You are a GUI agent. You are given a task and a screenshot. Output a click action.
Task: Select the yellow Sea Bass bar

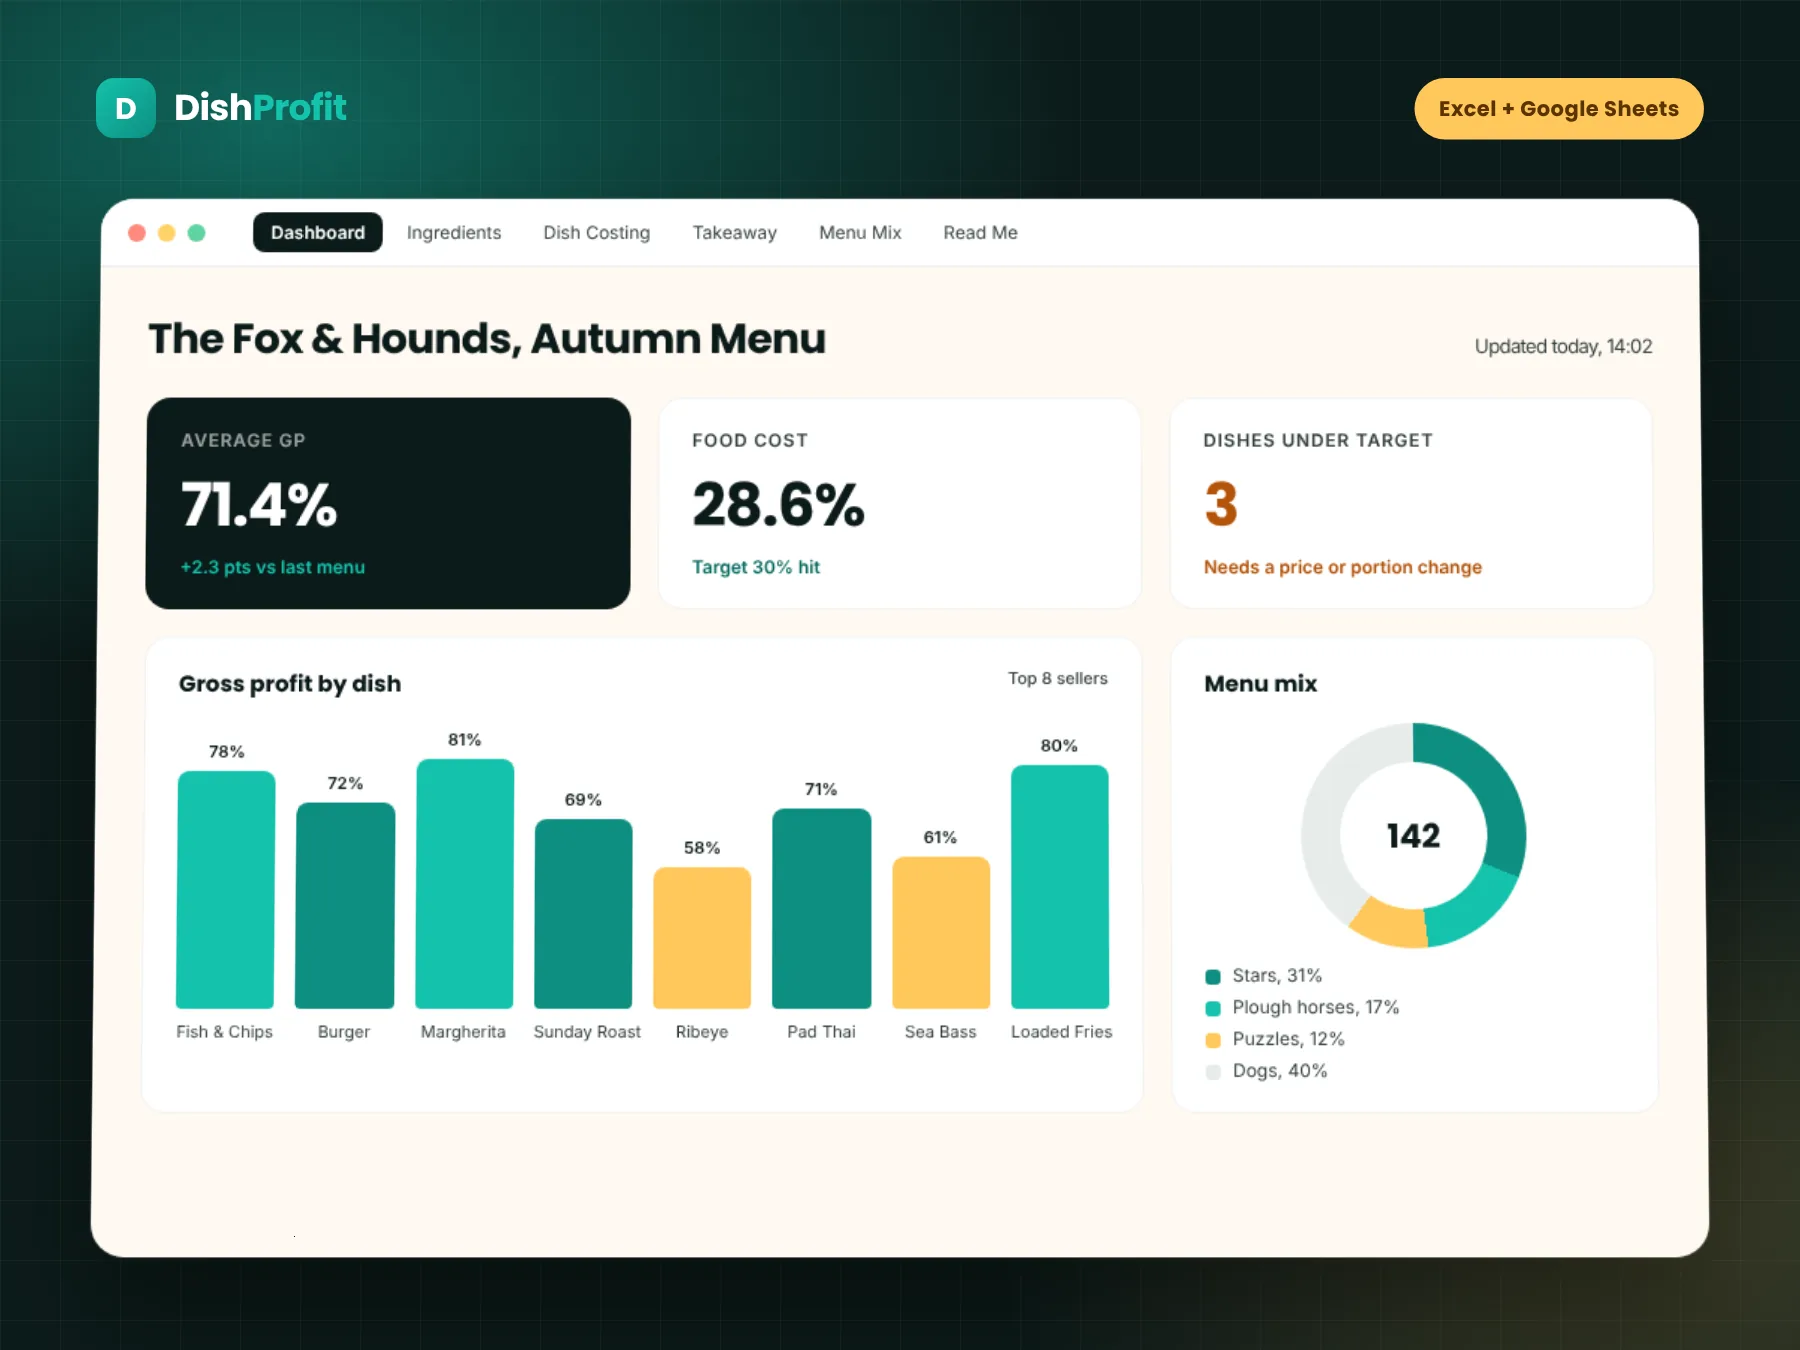tap(941, 933)
